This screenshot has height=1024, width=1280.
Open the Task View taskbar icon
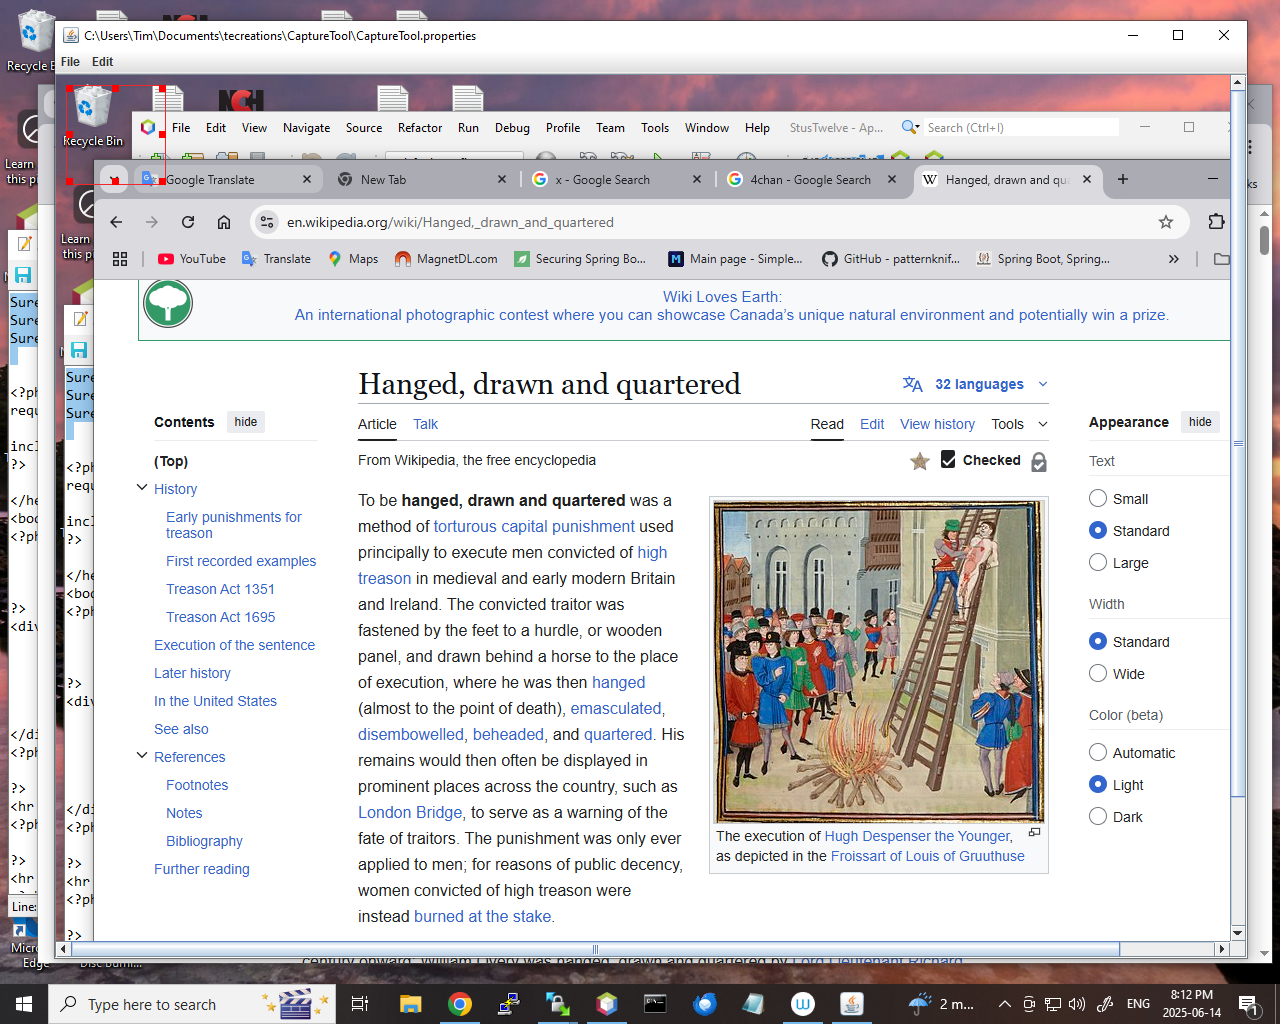click(360, 1004)
